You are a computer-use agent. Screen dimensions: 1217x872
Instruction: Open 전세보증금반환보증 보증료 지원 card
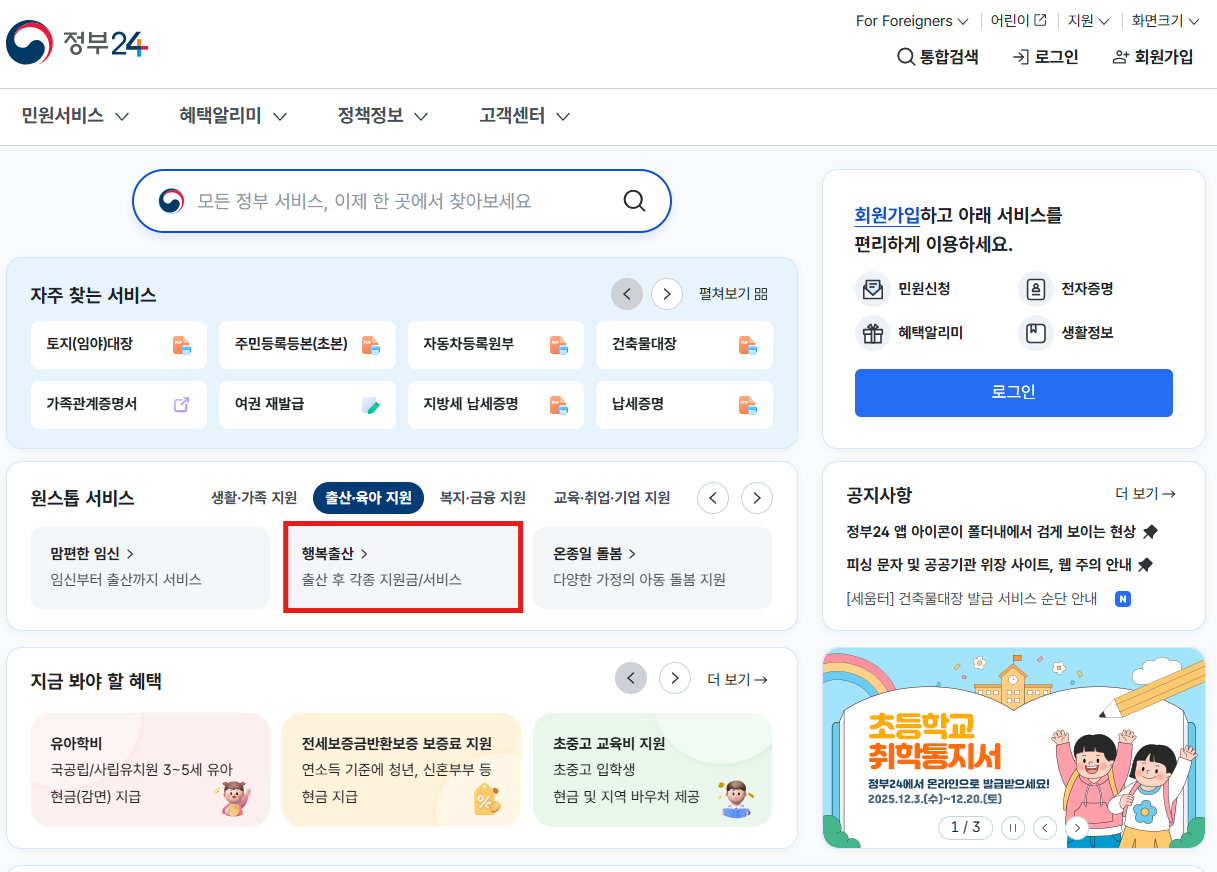(402, 770)
